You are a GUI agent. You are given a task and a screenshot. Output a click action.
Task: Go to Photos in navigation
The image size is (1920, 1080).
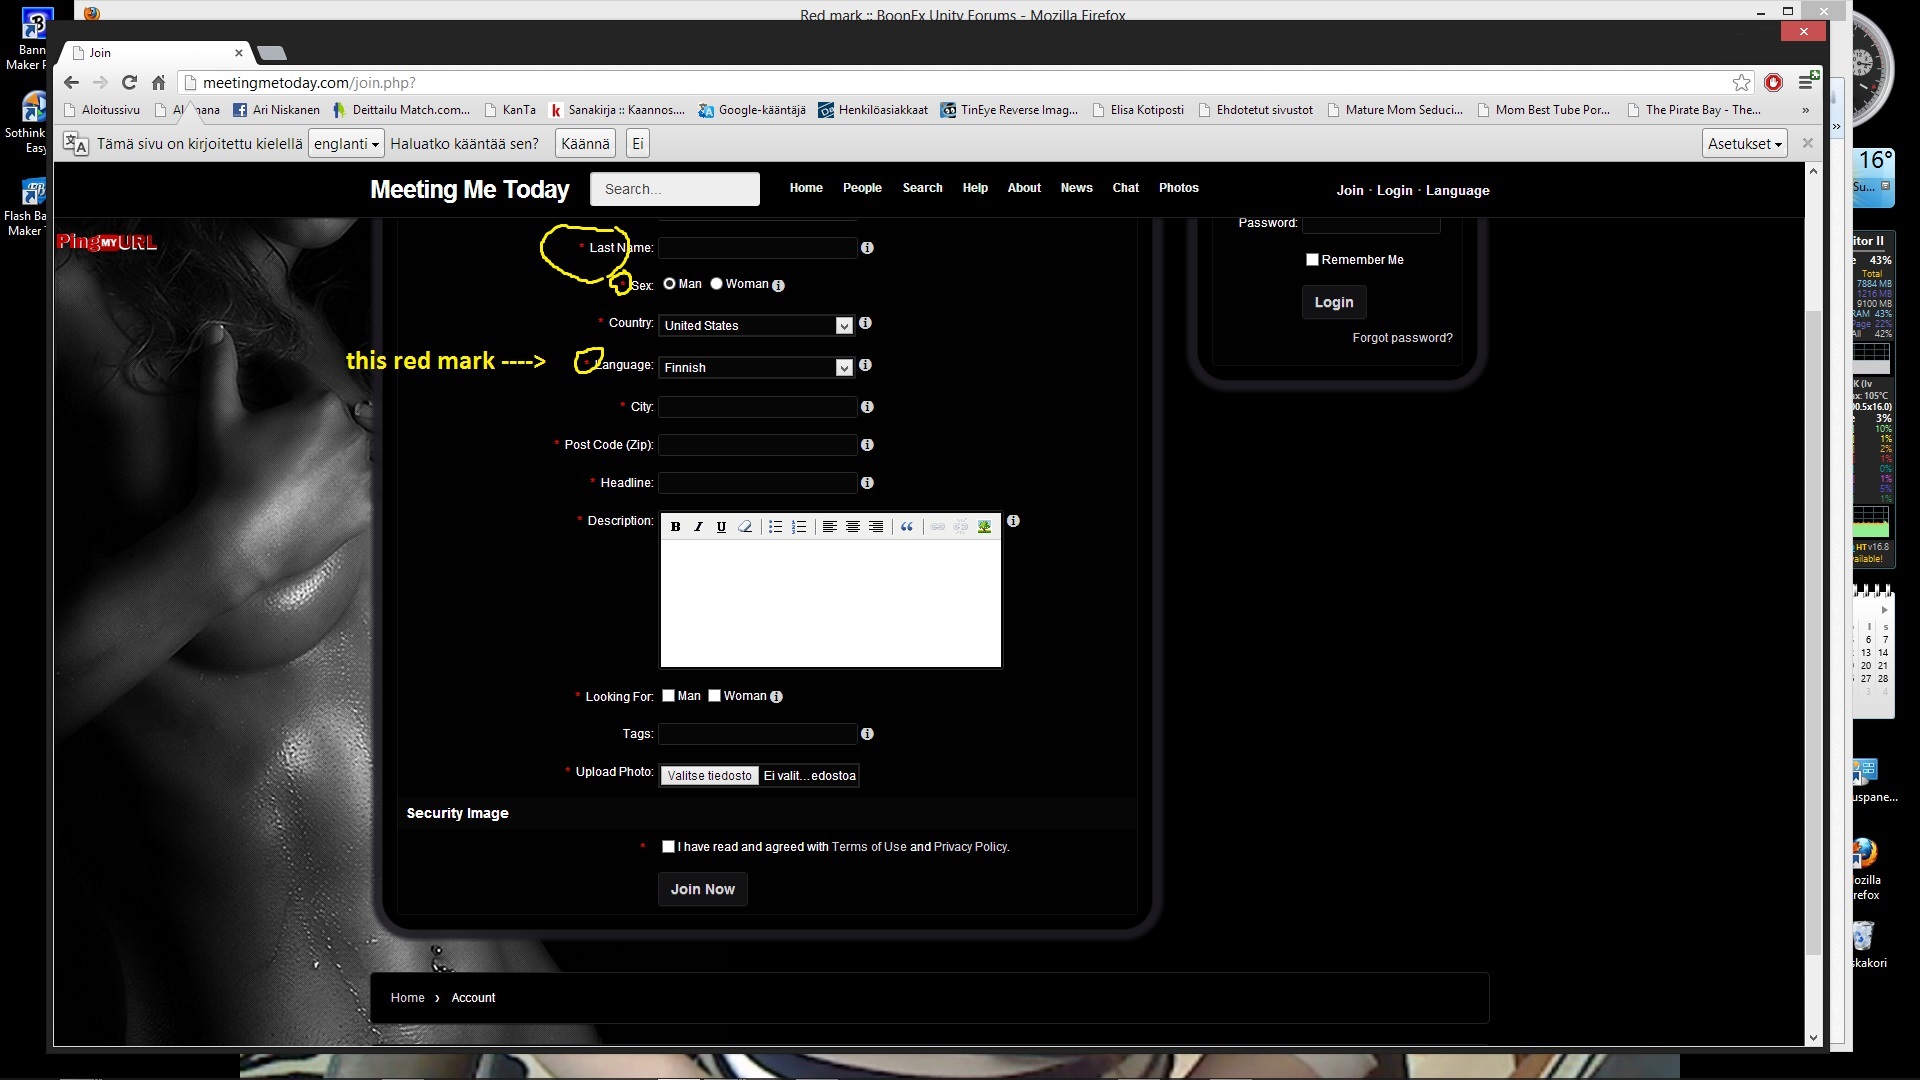pos(1178,188)
